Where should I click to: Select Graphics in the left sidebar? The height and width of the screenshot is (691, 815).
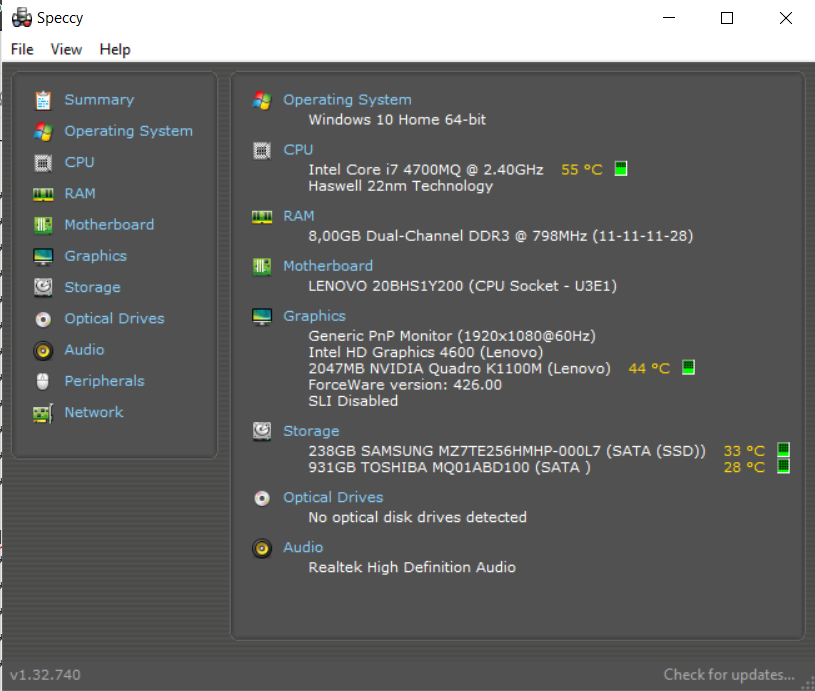pyautogui.click(x=95, y=256)
